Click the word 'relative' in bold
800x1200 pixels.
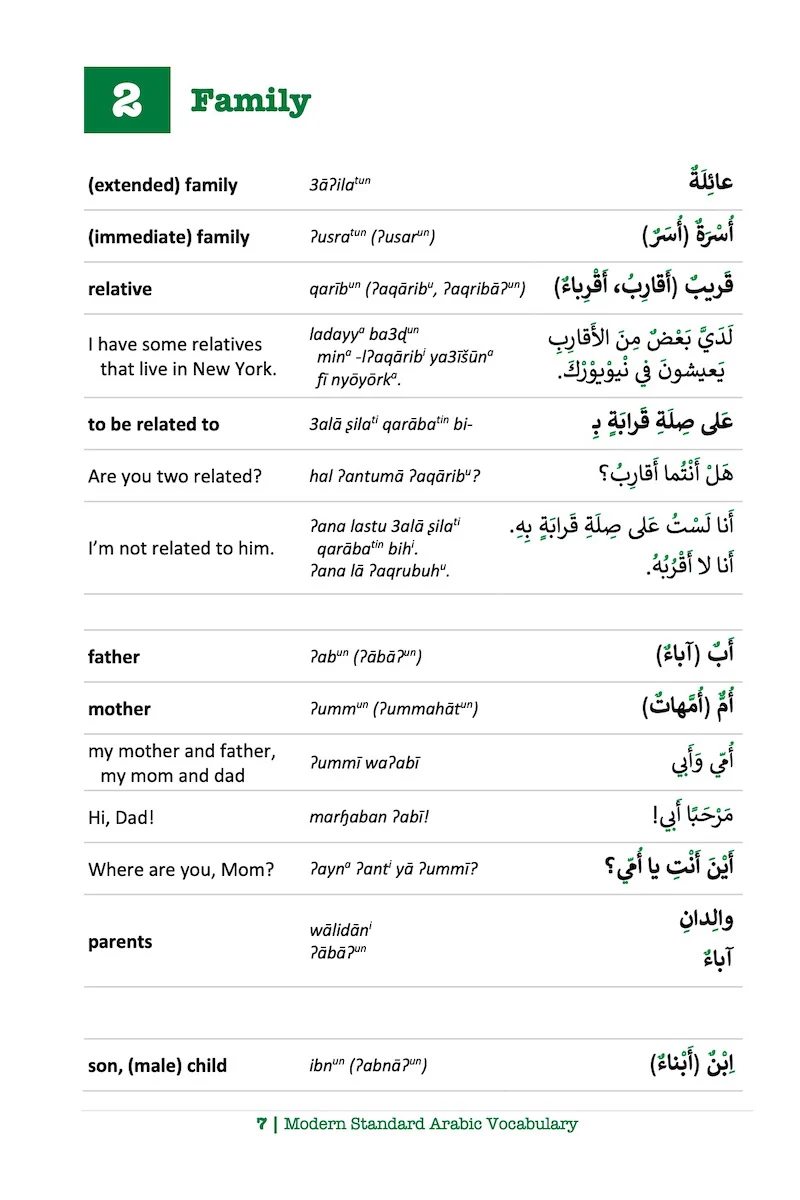tap(120, 289)
